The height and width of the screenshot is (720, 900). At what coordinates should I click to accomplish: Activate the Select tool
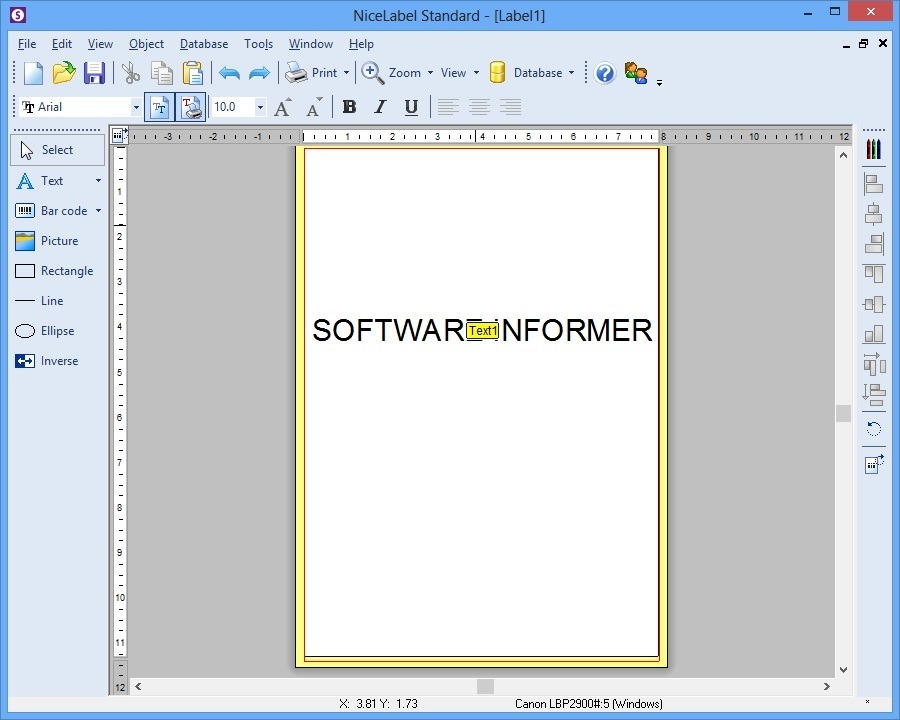coord(57,150)
